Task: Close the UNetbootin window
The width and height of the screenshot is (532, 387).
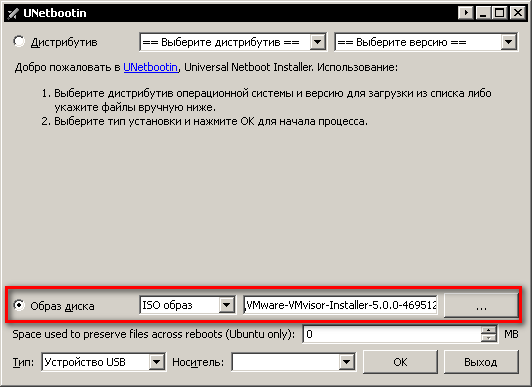Action: [518, 13]
